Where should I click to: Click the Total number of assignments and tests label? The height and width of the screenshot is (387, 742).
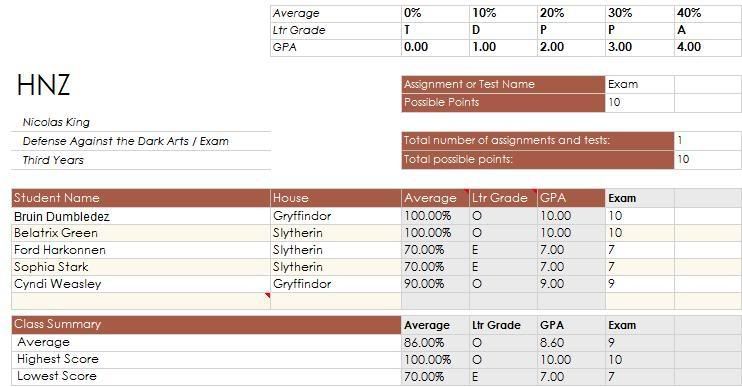538,141
